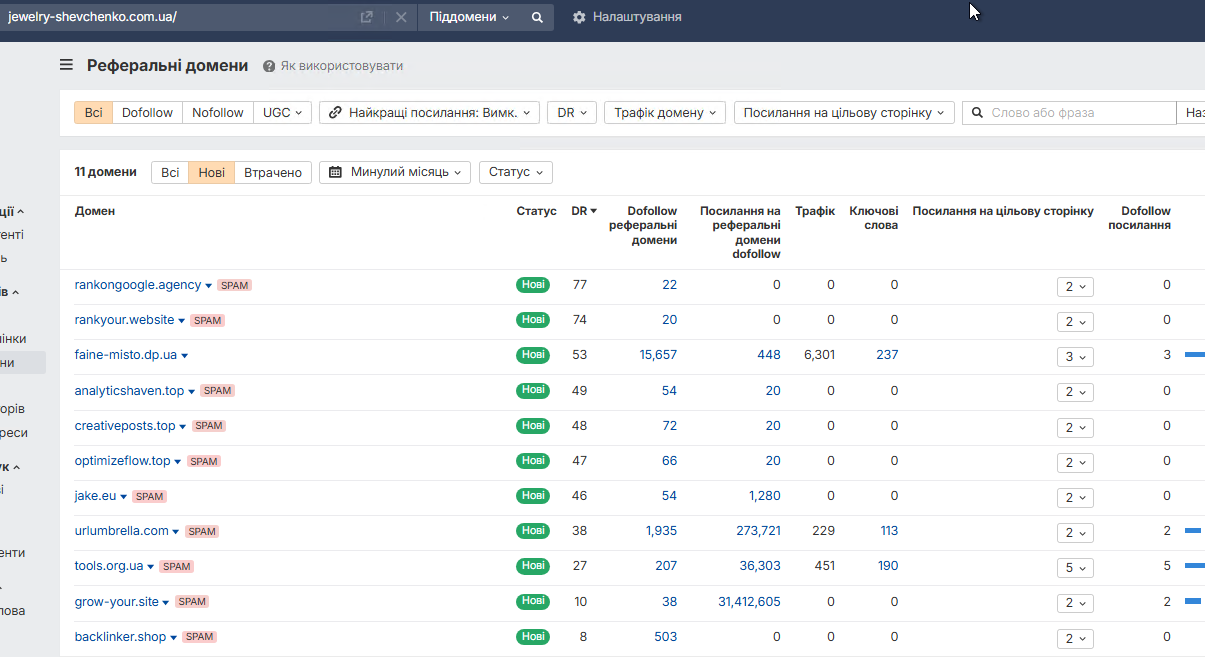Click the Нові status badge for tools.org.ua
Screen dimensions: 1205x657
pos(533,566)
